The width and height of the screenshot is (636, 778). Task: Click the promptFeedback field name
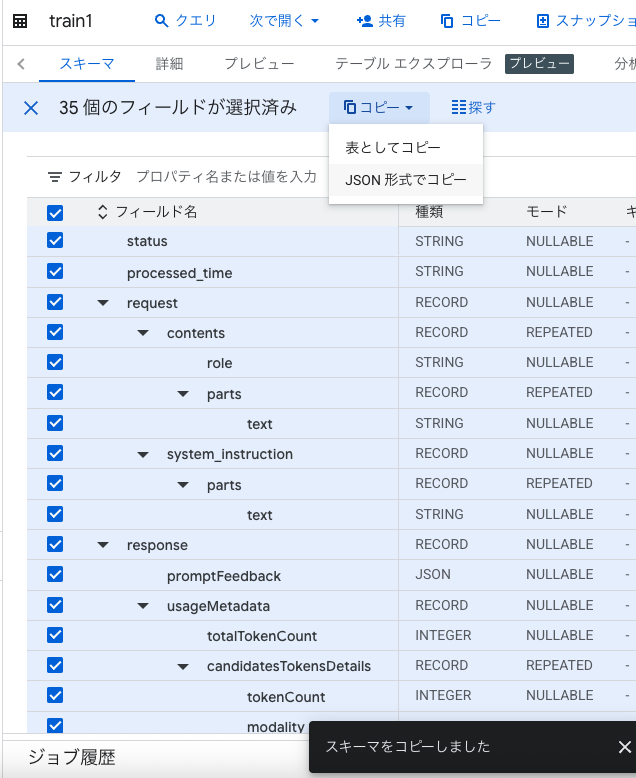coord(224,576)
